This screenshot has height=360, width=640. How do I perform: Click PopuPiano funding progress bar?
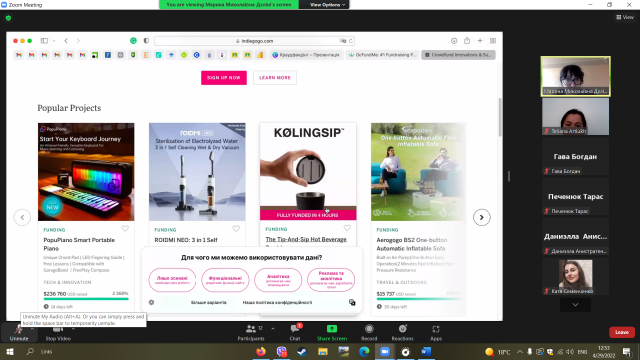click(x=86, y=299)
